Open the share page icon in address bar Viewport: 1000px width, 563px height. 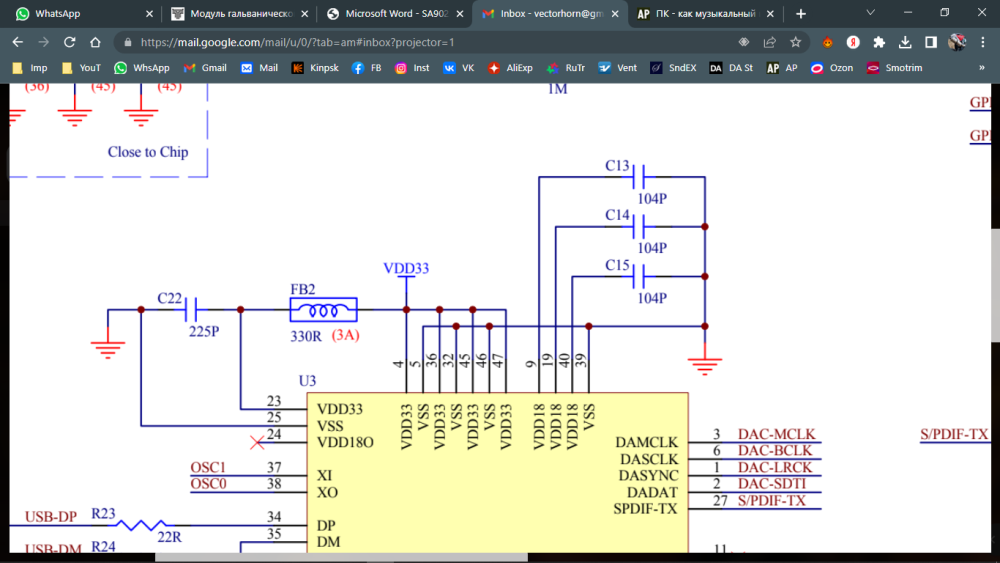770,42
